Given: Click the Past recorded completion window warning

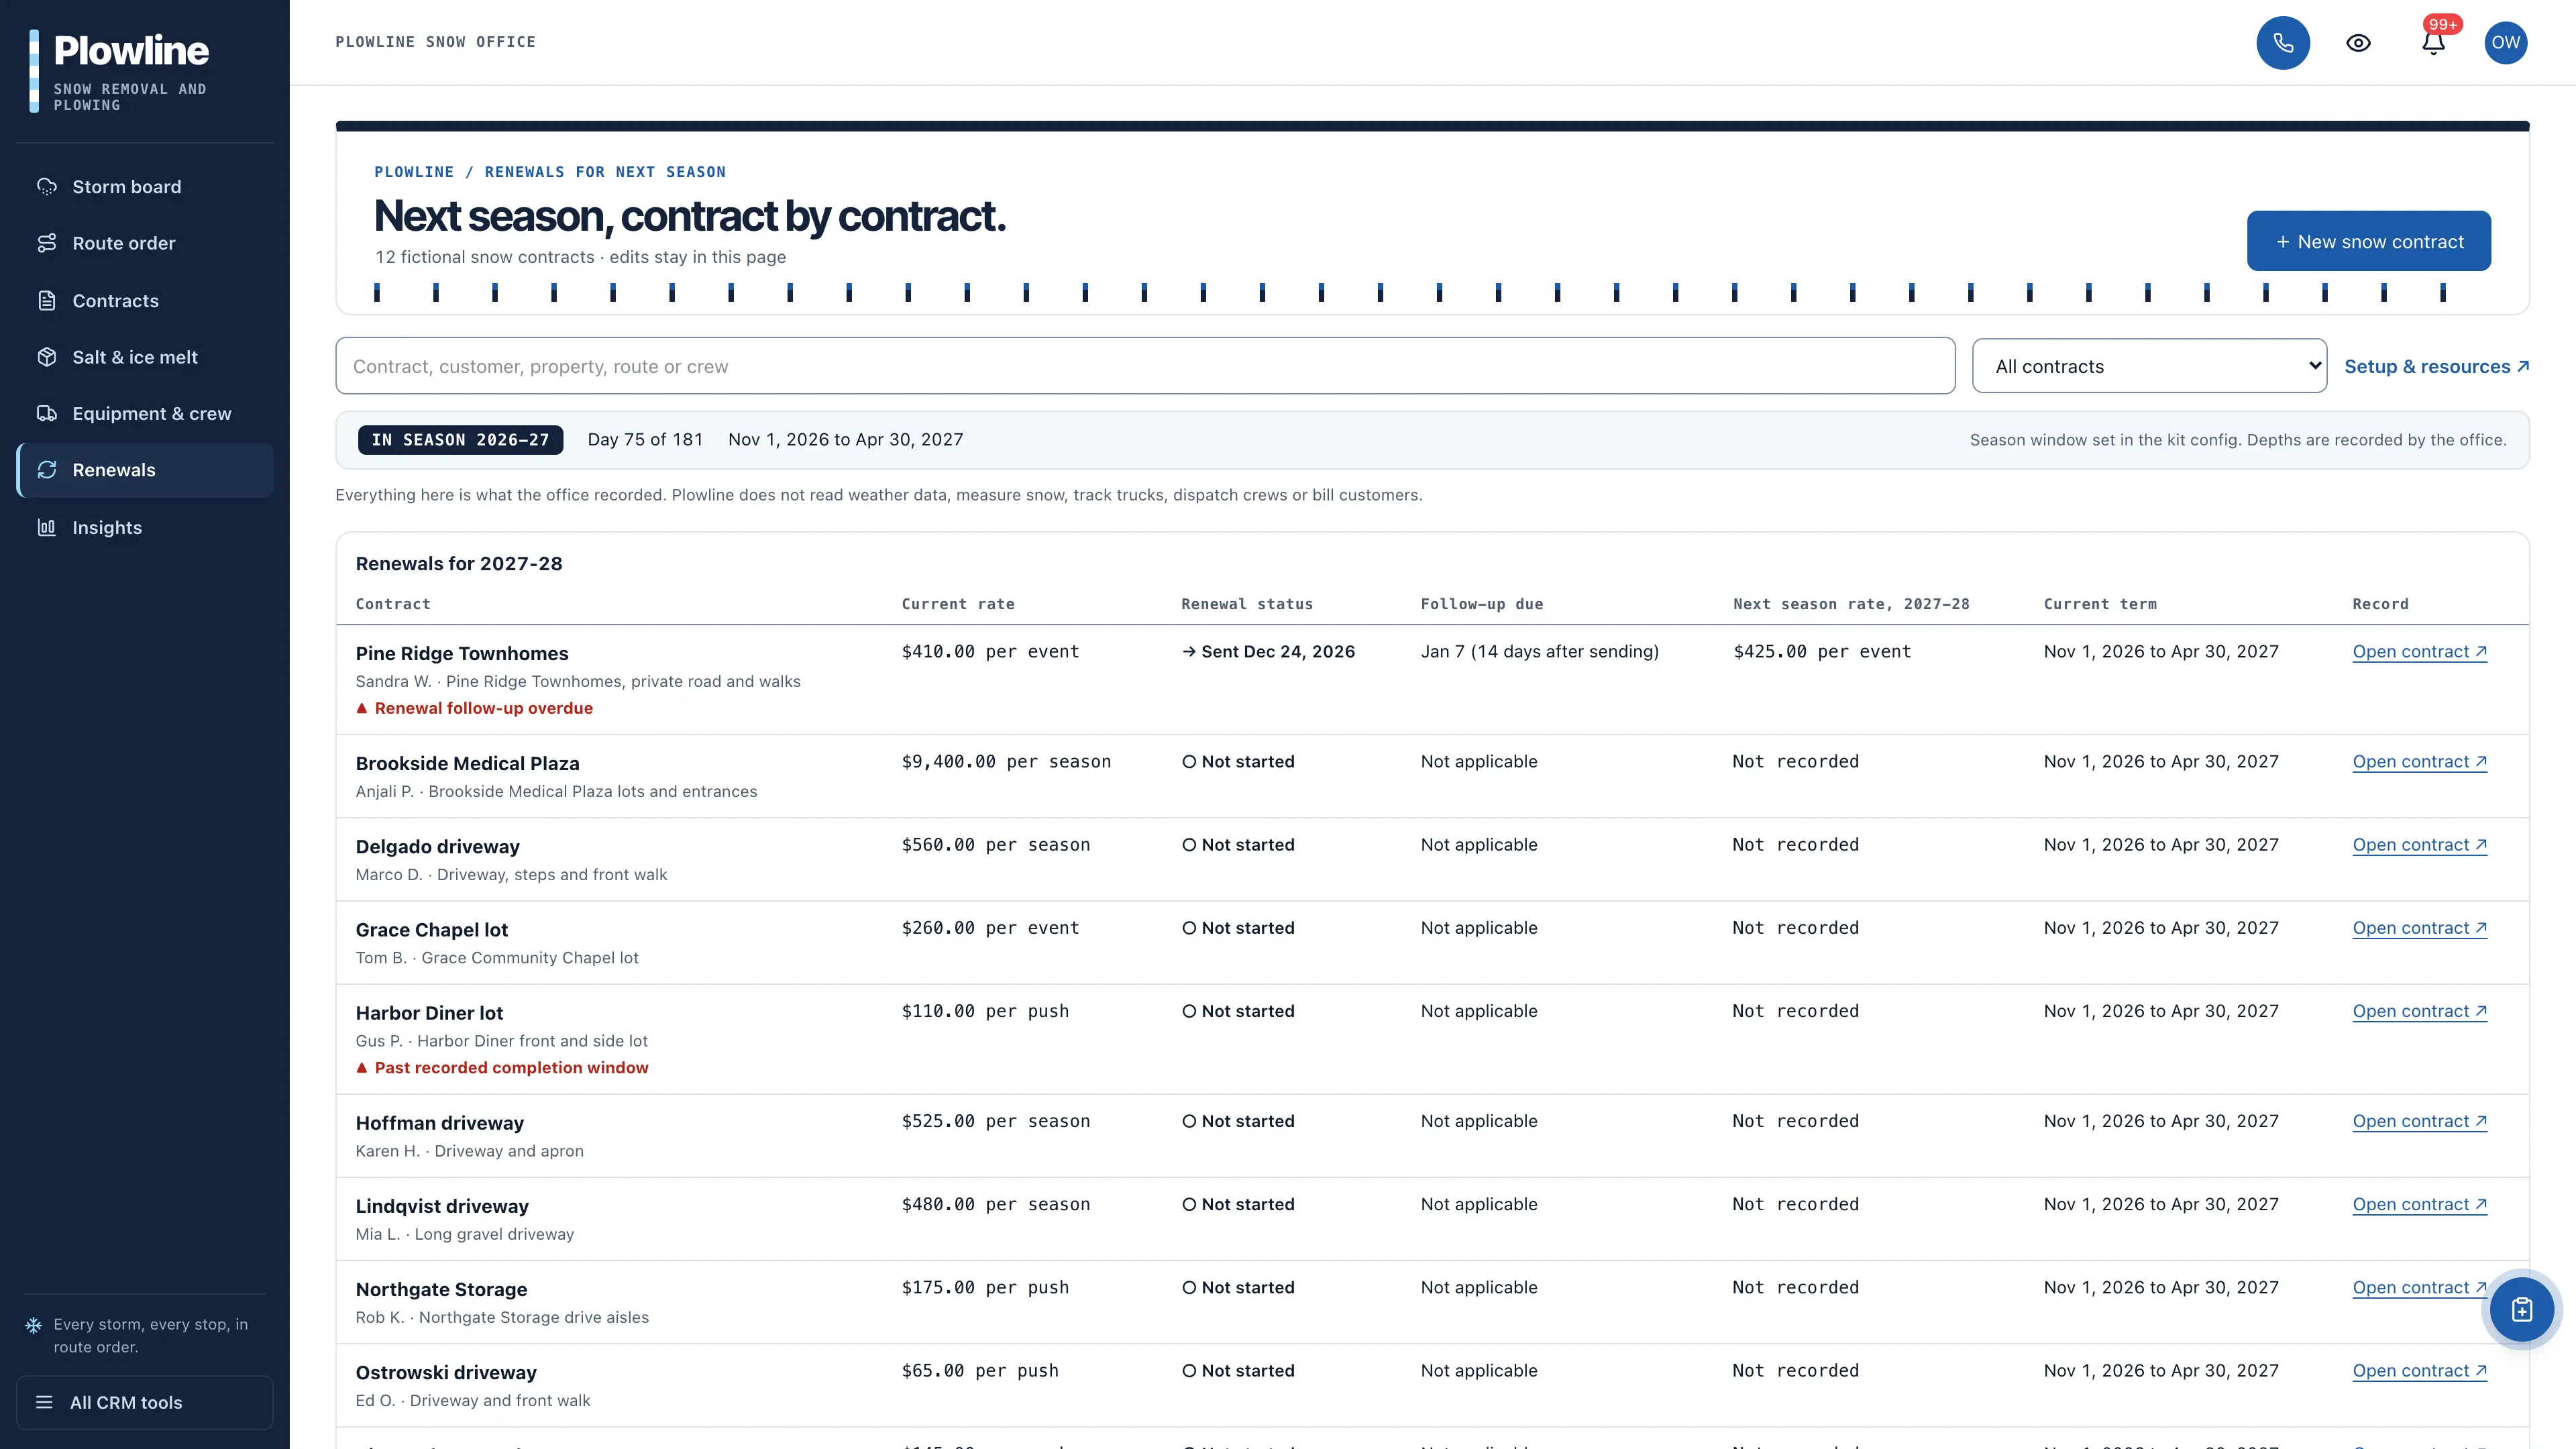Looking at the screenshot, I should 502,1068.
